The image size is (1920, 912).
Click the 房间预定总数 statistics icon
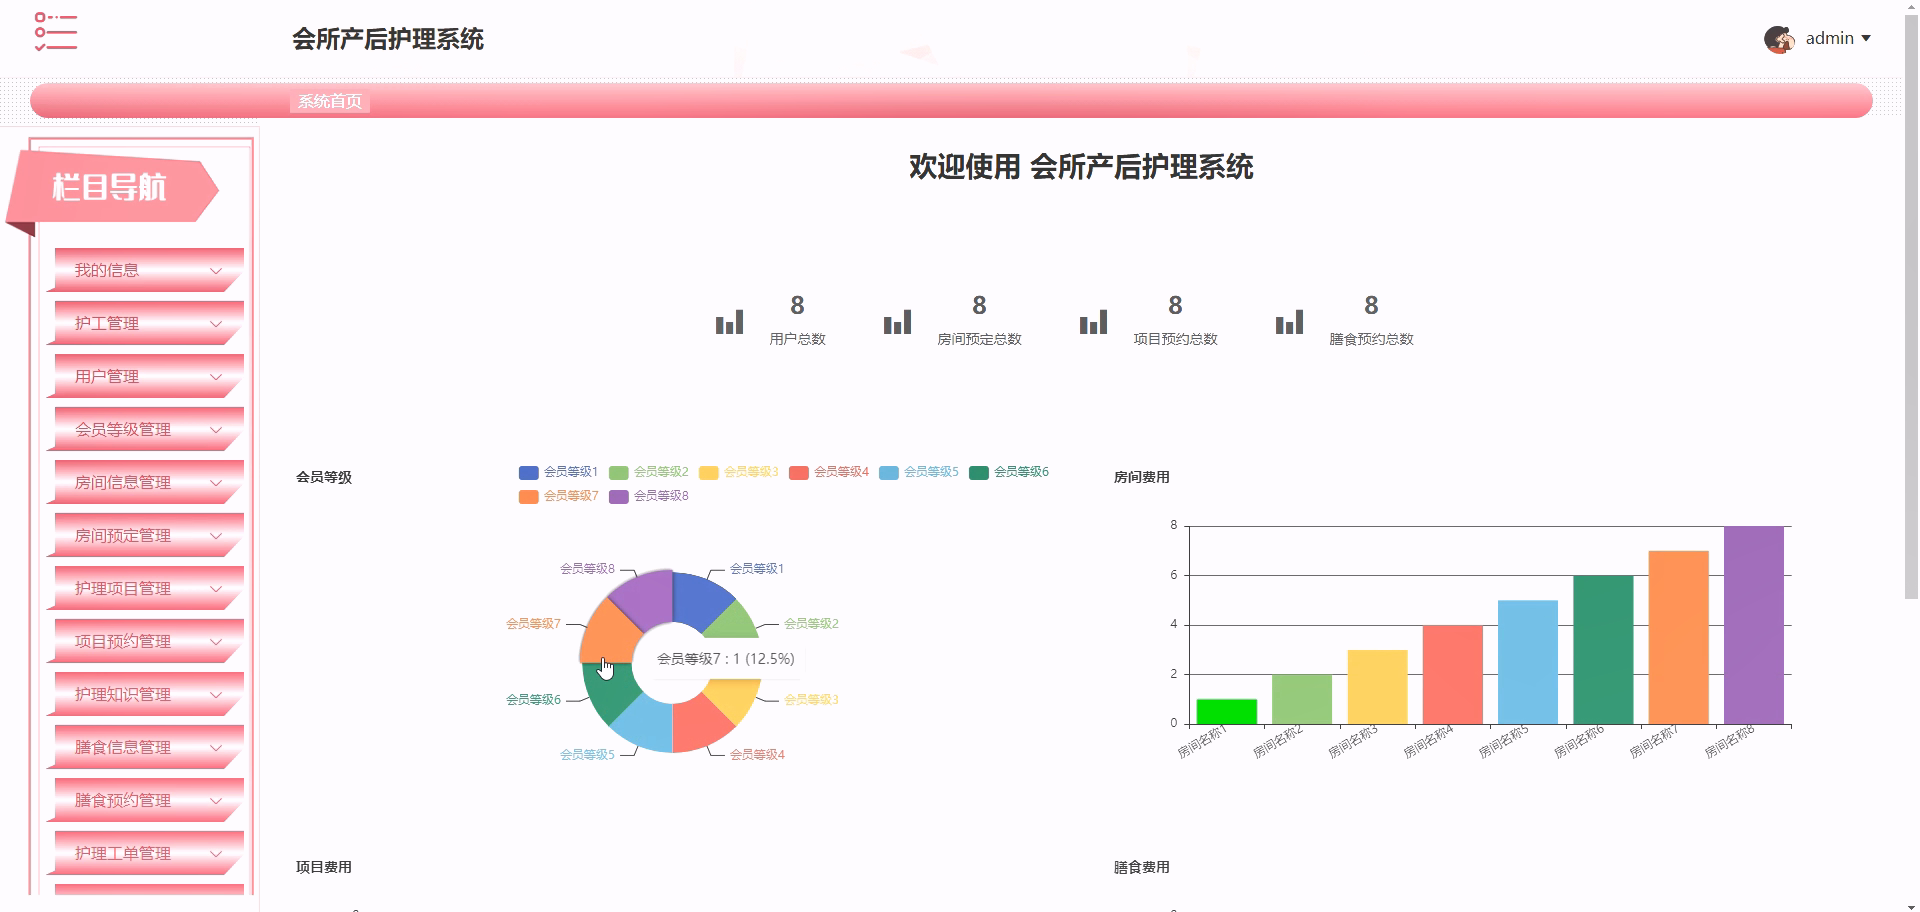897,322
